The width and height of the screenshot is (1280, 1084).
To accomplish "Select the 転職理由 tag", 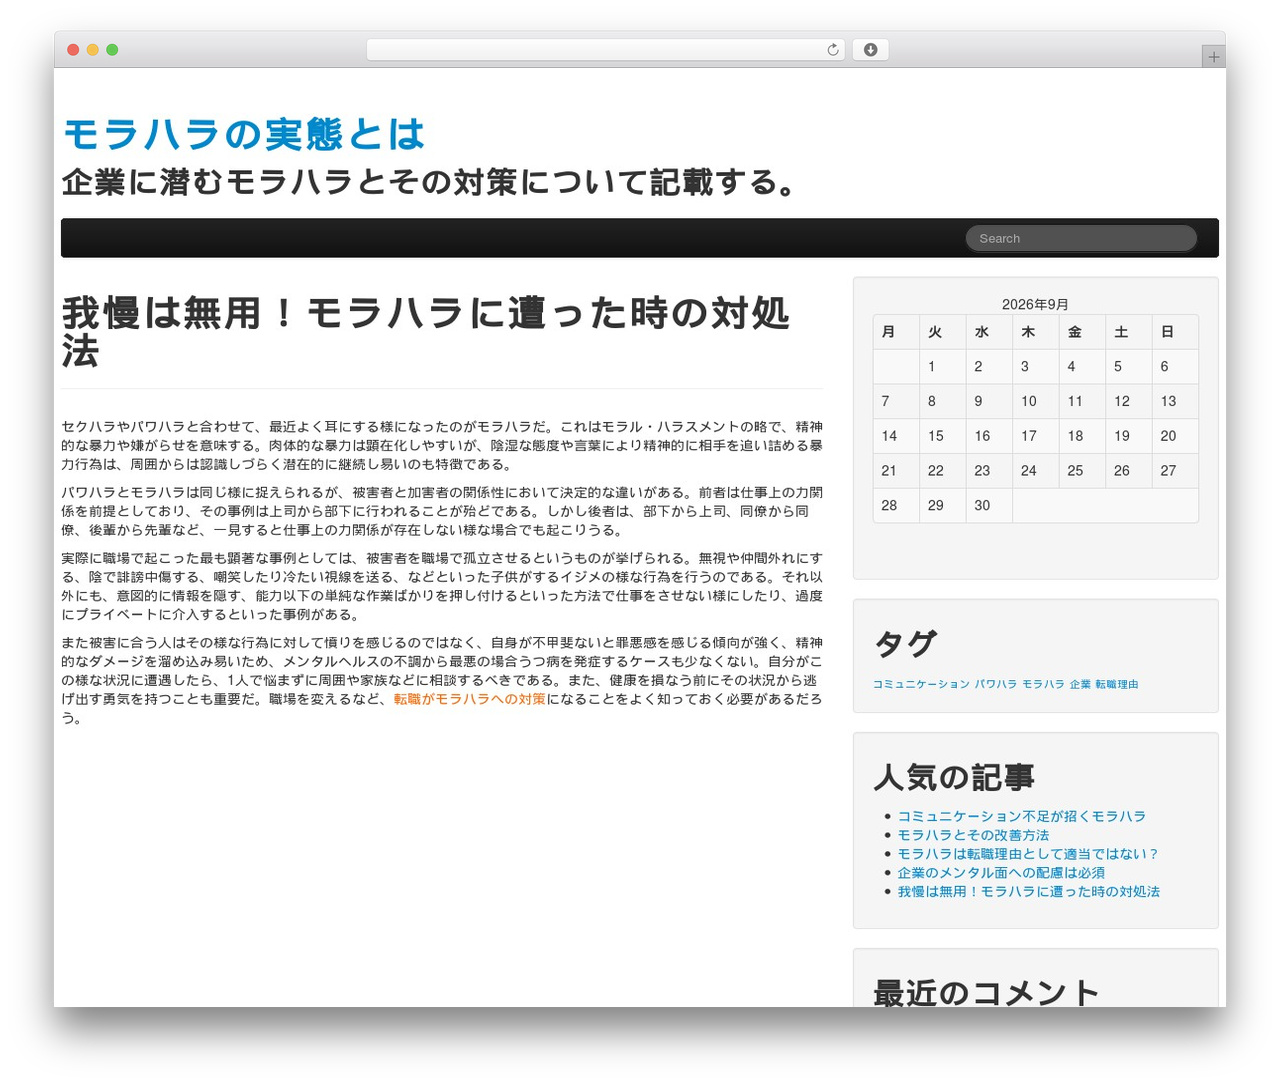I will (1117, 684).
